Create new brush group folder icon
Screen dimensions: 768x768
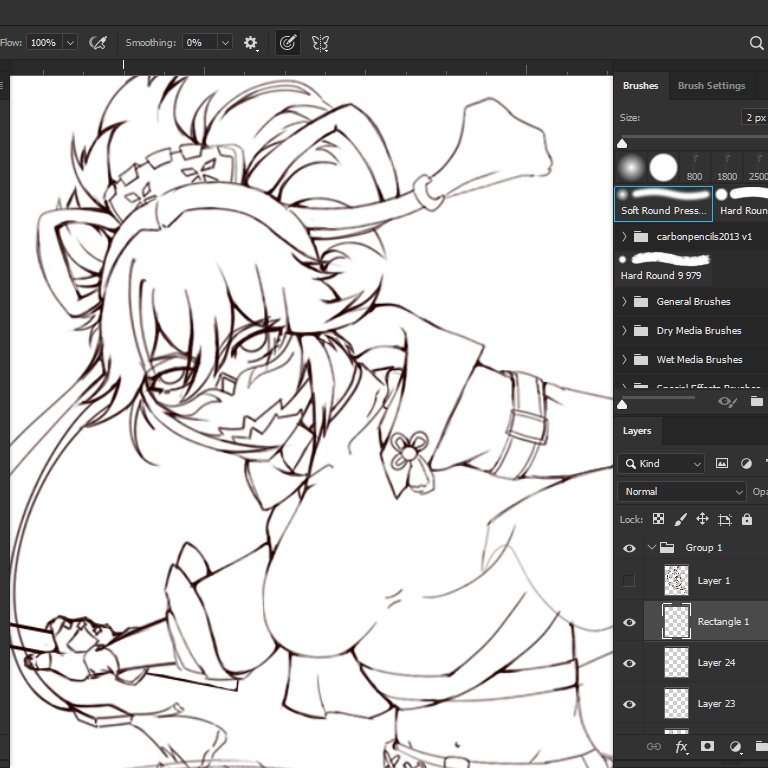coord(757,401)
